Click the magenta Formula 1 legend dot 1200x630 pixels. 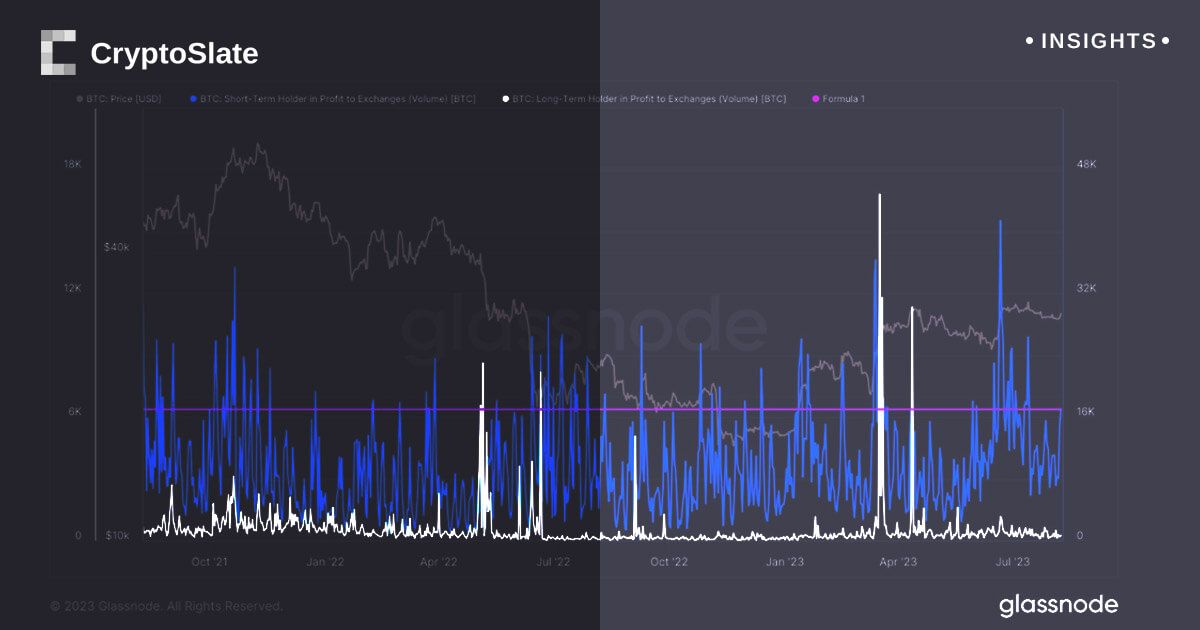click(815, 99)
